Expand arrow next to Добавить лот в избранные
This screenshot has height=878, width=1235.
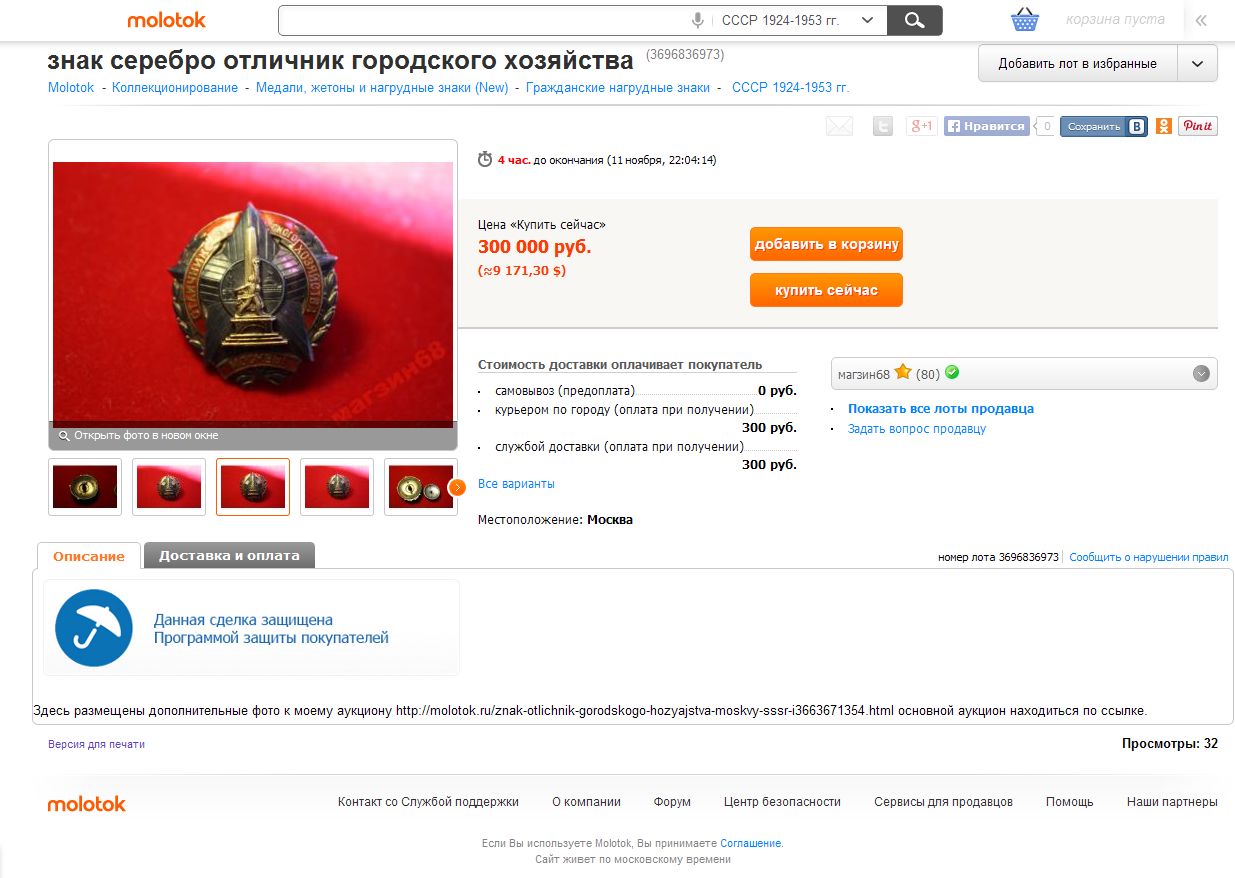coord(1197,63)
